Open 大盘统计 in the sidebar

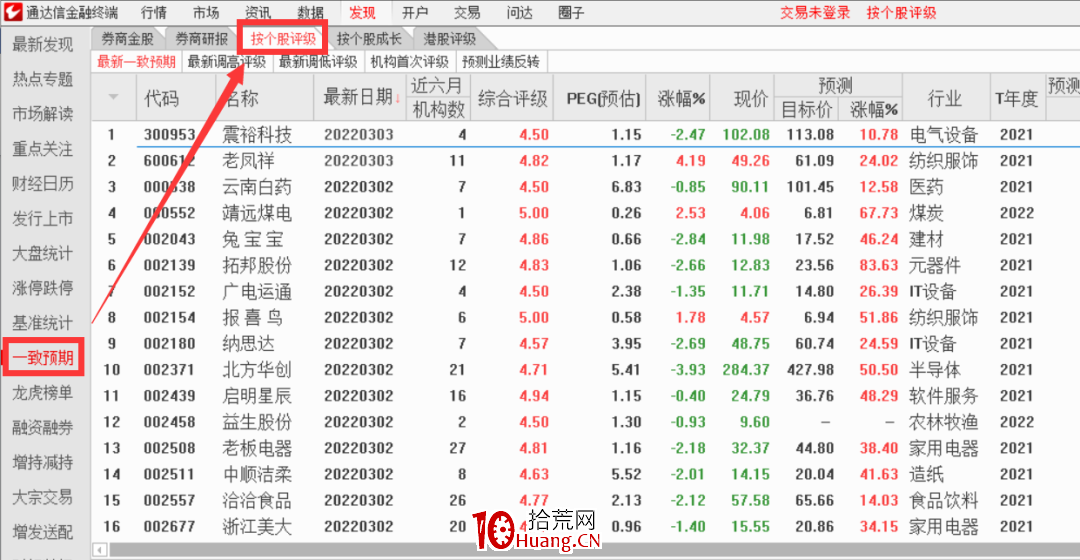(43, 253)
